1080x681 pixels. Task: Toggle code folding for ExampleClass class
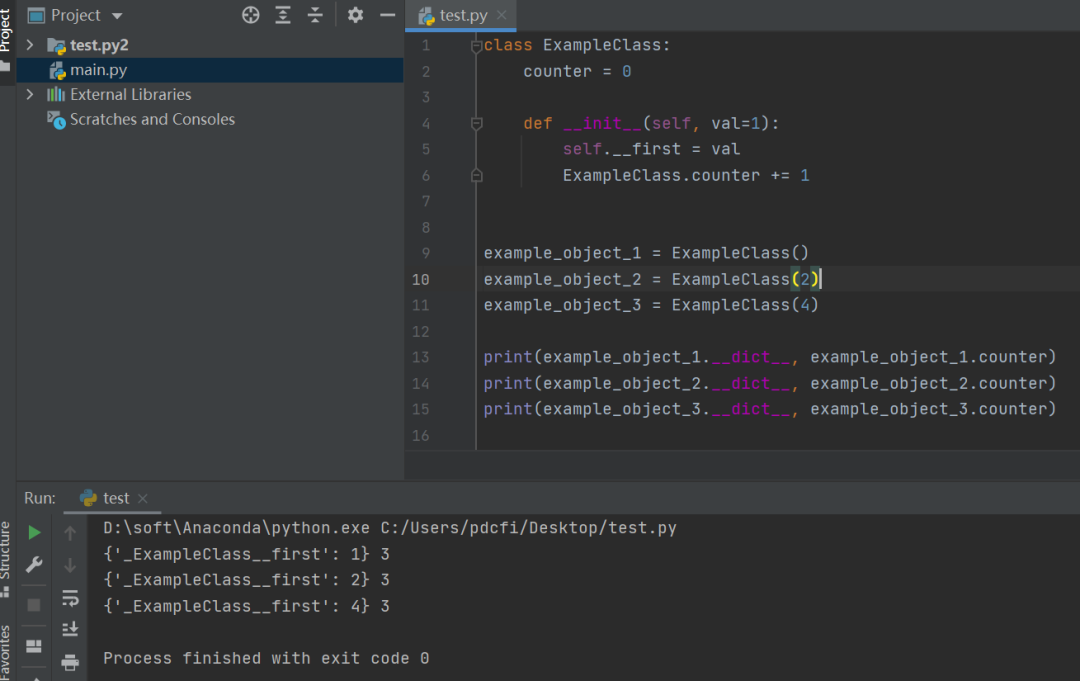476,46
